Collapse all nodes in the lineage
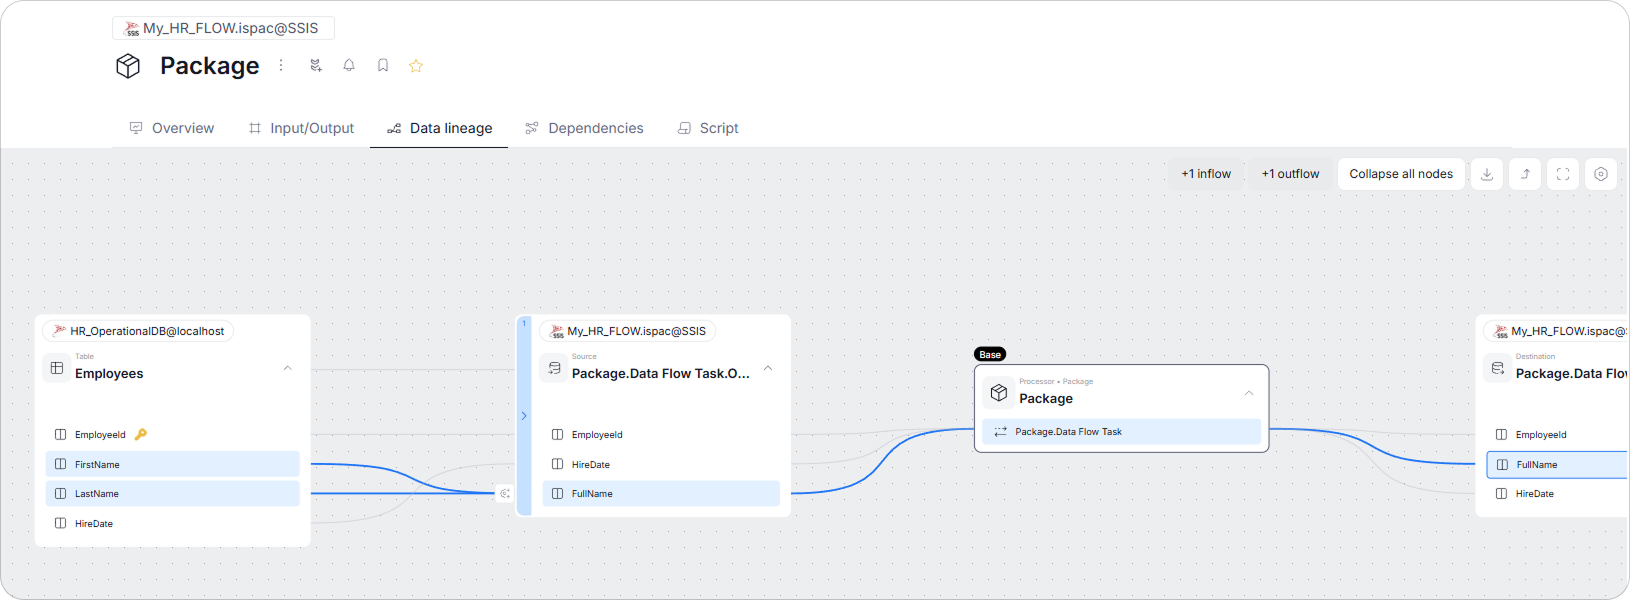1630x600 pixels. pyautogui.click(x=1401, y=174)
